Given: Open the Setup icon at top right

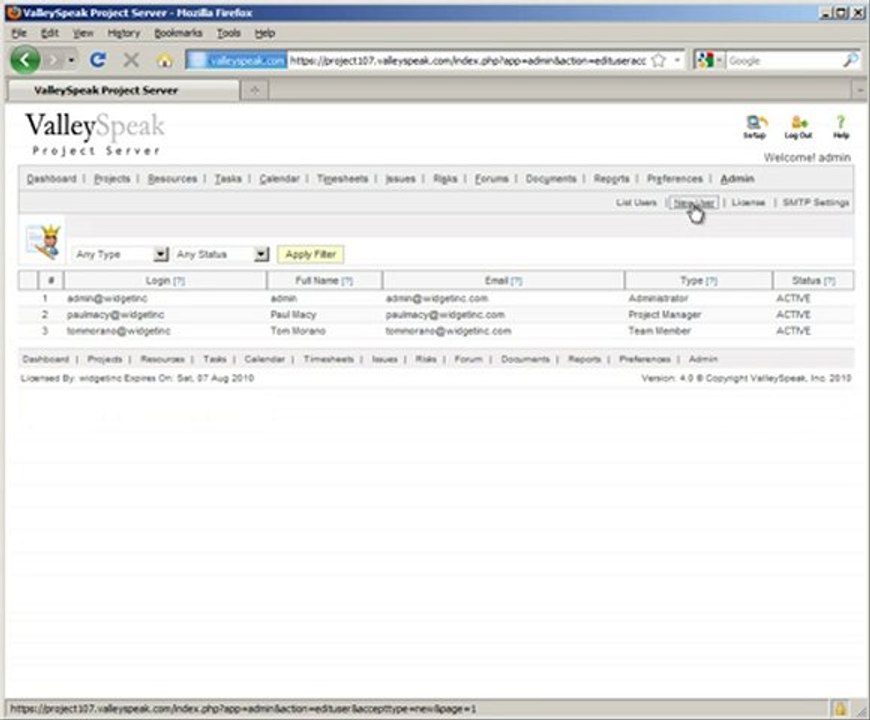Looking at the screenshot, I should pos(755,127).
